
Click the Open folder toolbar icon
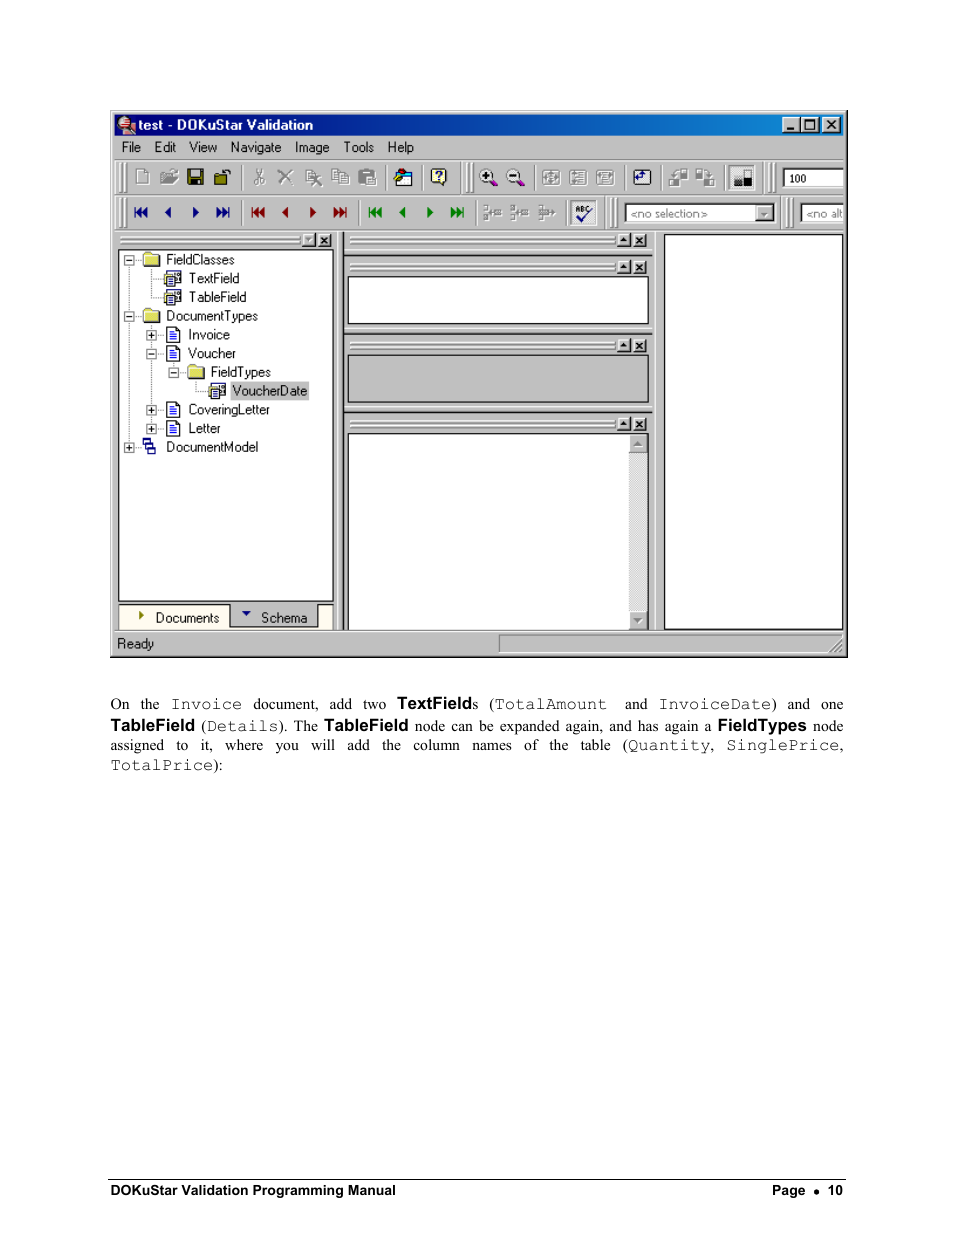tap(169, 177)
